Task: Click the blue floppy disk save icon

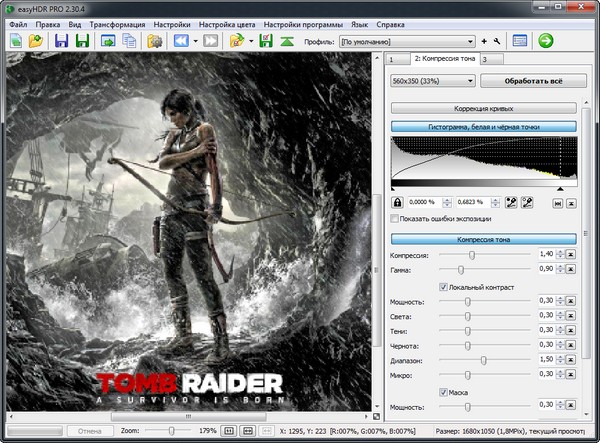Action: [x=61, y=41]
